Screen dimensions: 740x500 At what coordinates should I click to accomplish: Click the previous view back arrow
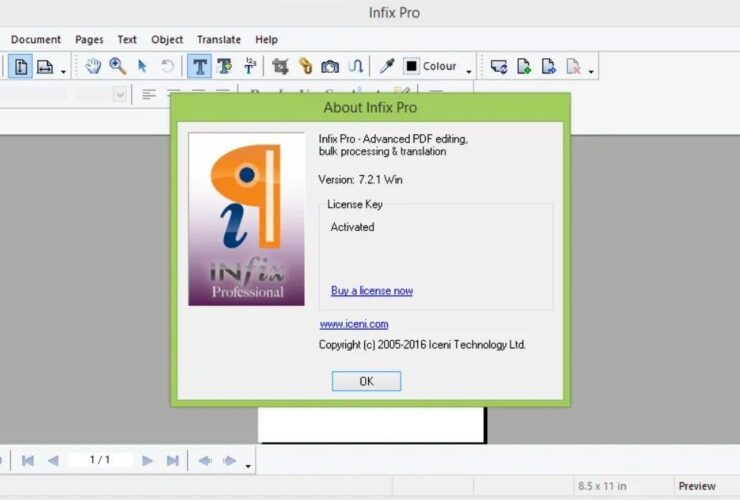(x=205, y=460)
